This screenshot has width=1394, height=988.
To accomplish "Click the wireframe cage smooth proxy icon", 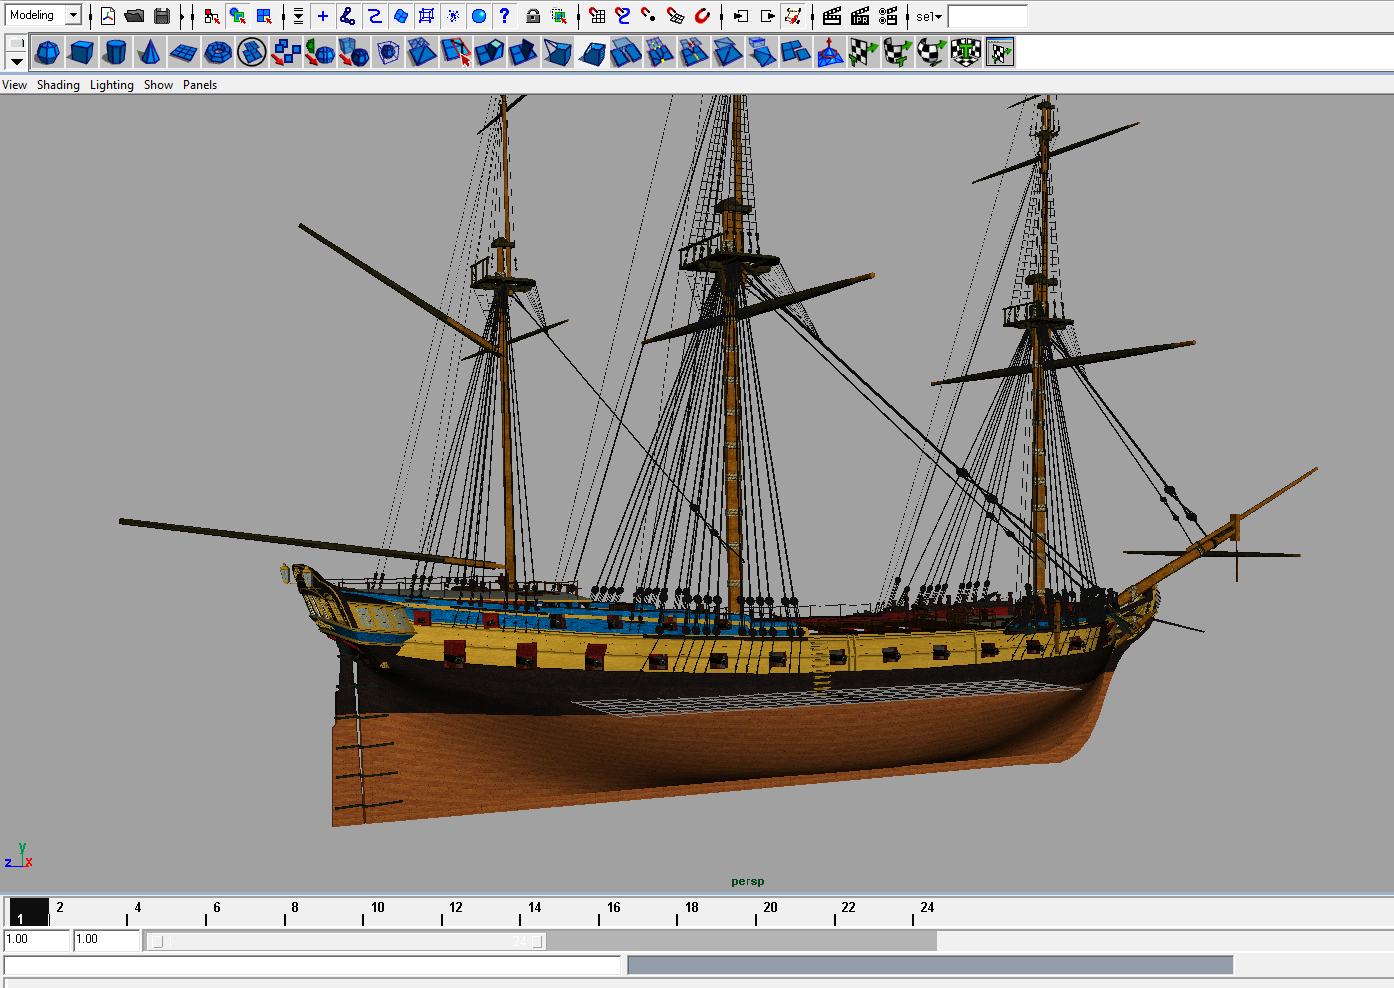I will (x=387, y=52).
